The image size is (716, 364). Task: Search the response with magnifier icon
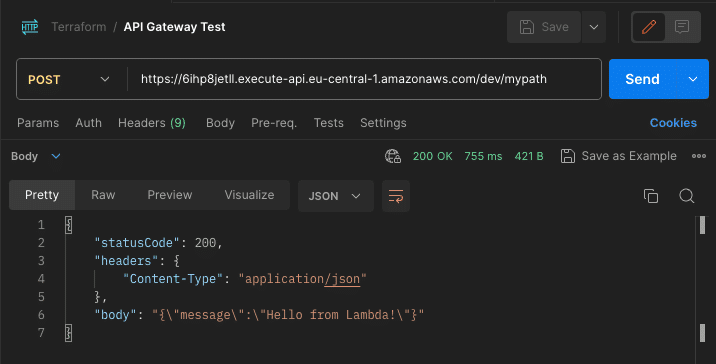(686, 195)
